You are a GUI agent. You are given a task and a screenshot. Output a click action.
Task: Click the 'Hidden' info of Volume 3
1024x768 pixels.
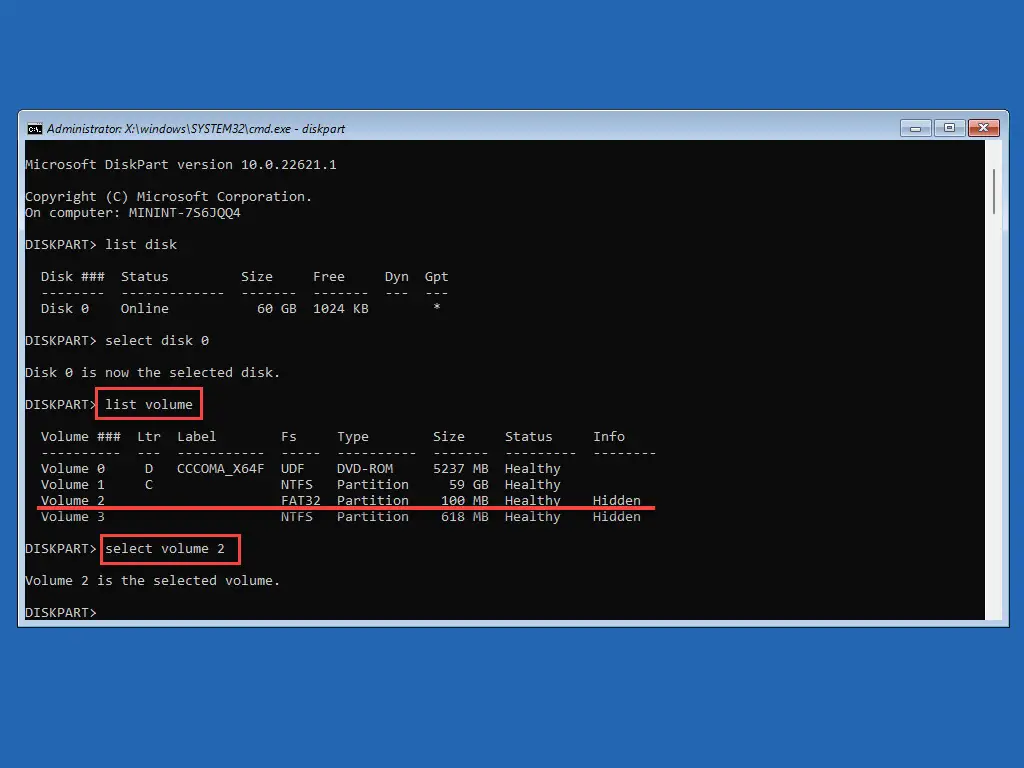click(x=616, y=517)
